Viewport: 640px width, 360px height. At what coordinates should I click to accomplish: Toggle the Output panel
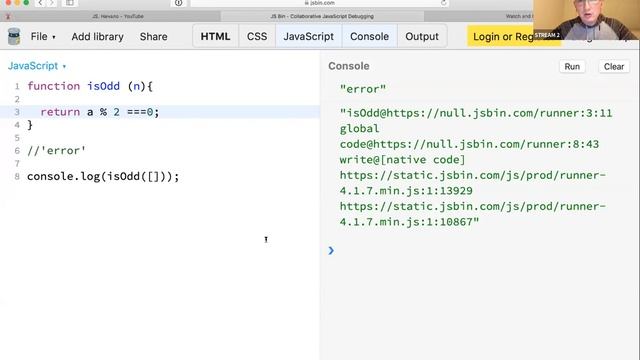tap(422, 36)
